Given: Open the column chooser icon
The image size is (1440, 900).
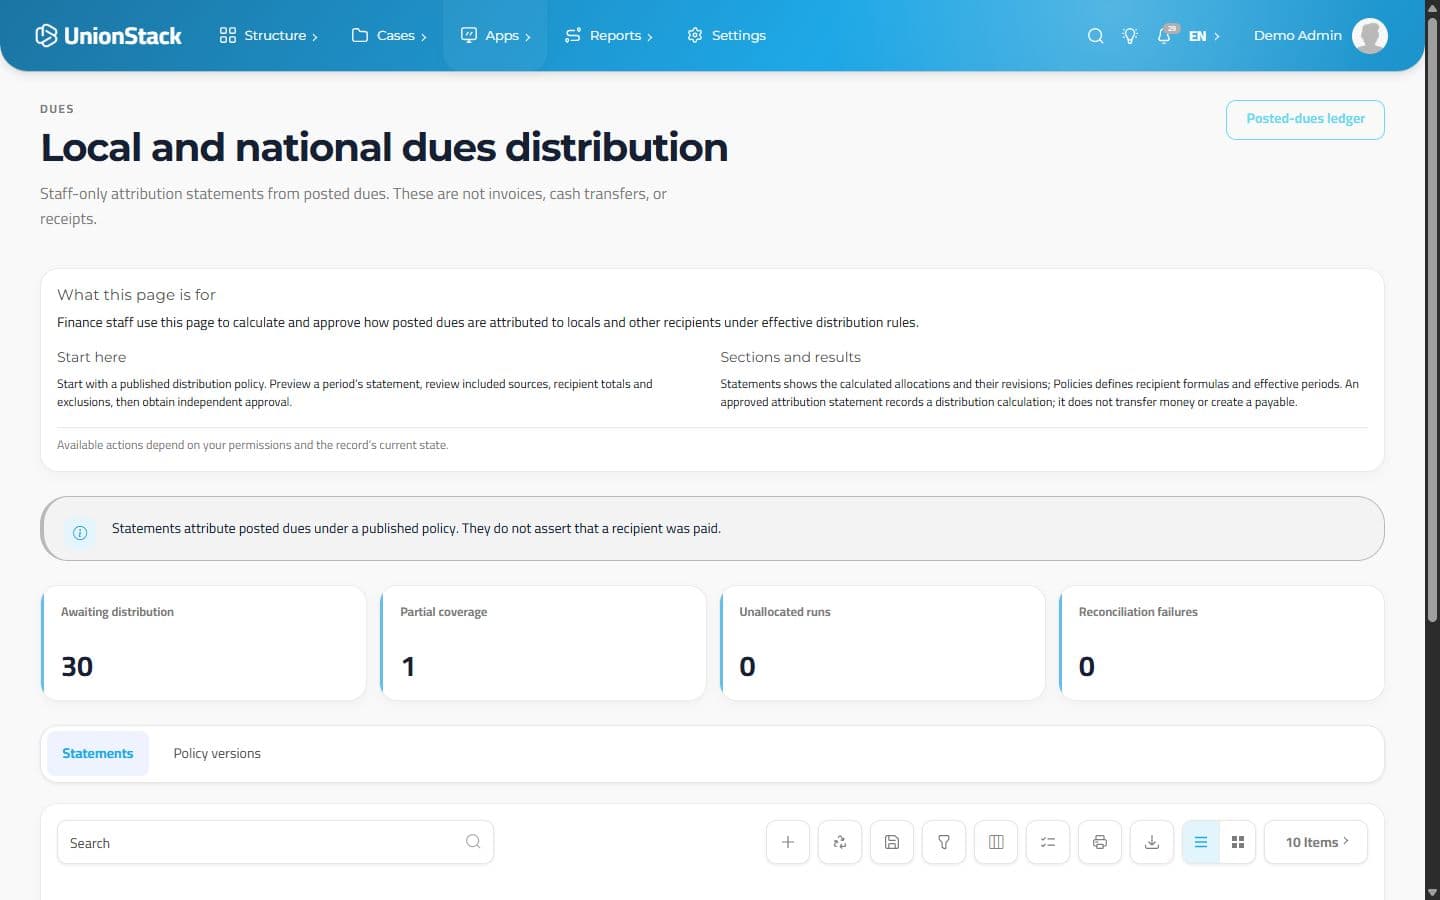Looking at the screenshot, I should point(996,842).
